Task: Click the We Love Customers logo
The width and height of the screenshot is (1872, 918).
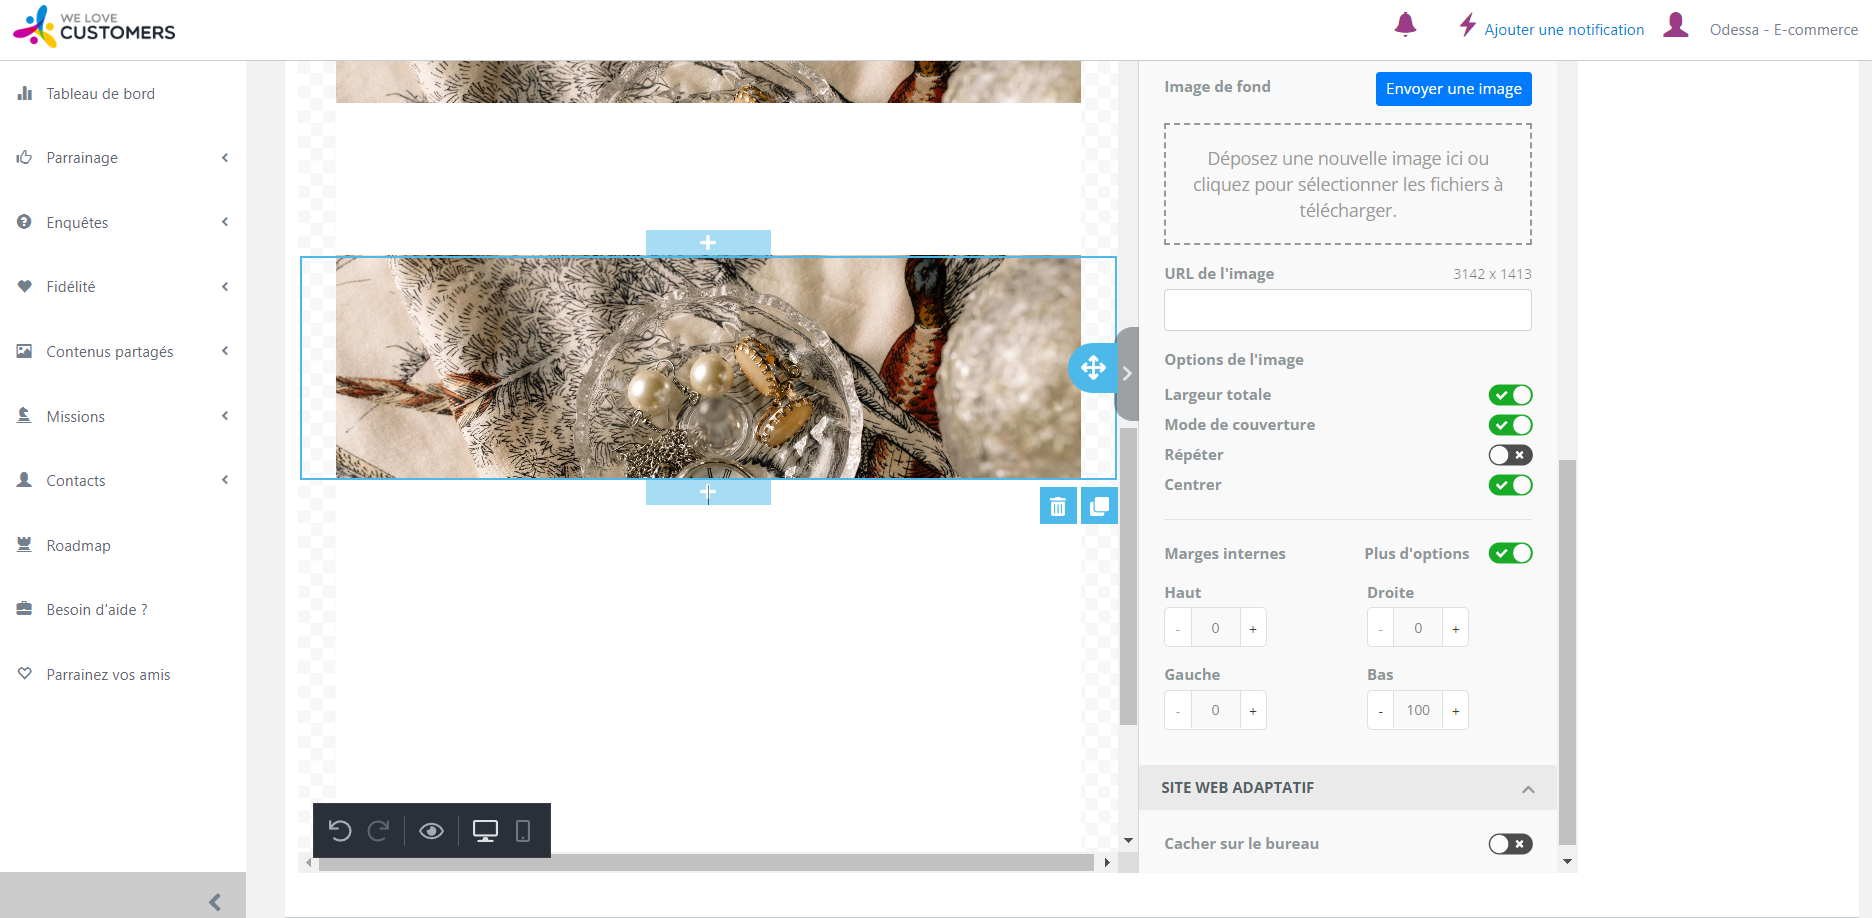Action: 94,26
